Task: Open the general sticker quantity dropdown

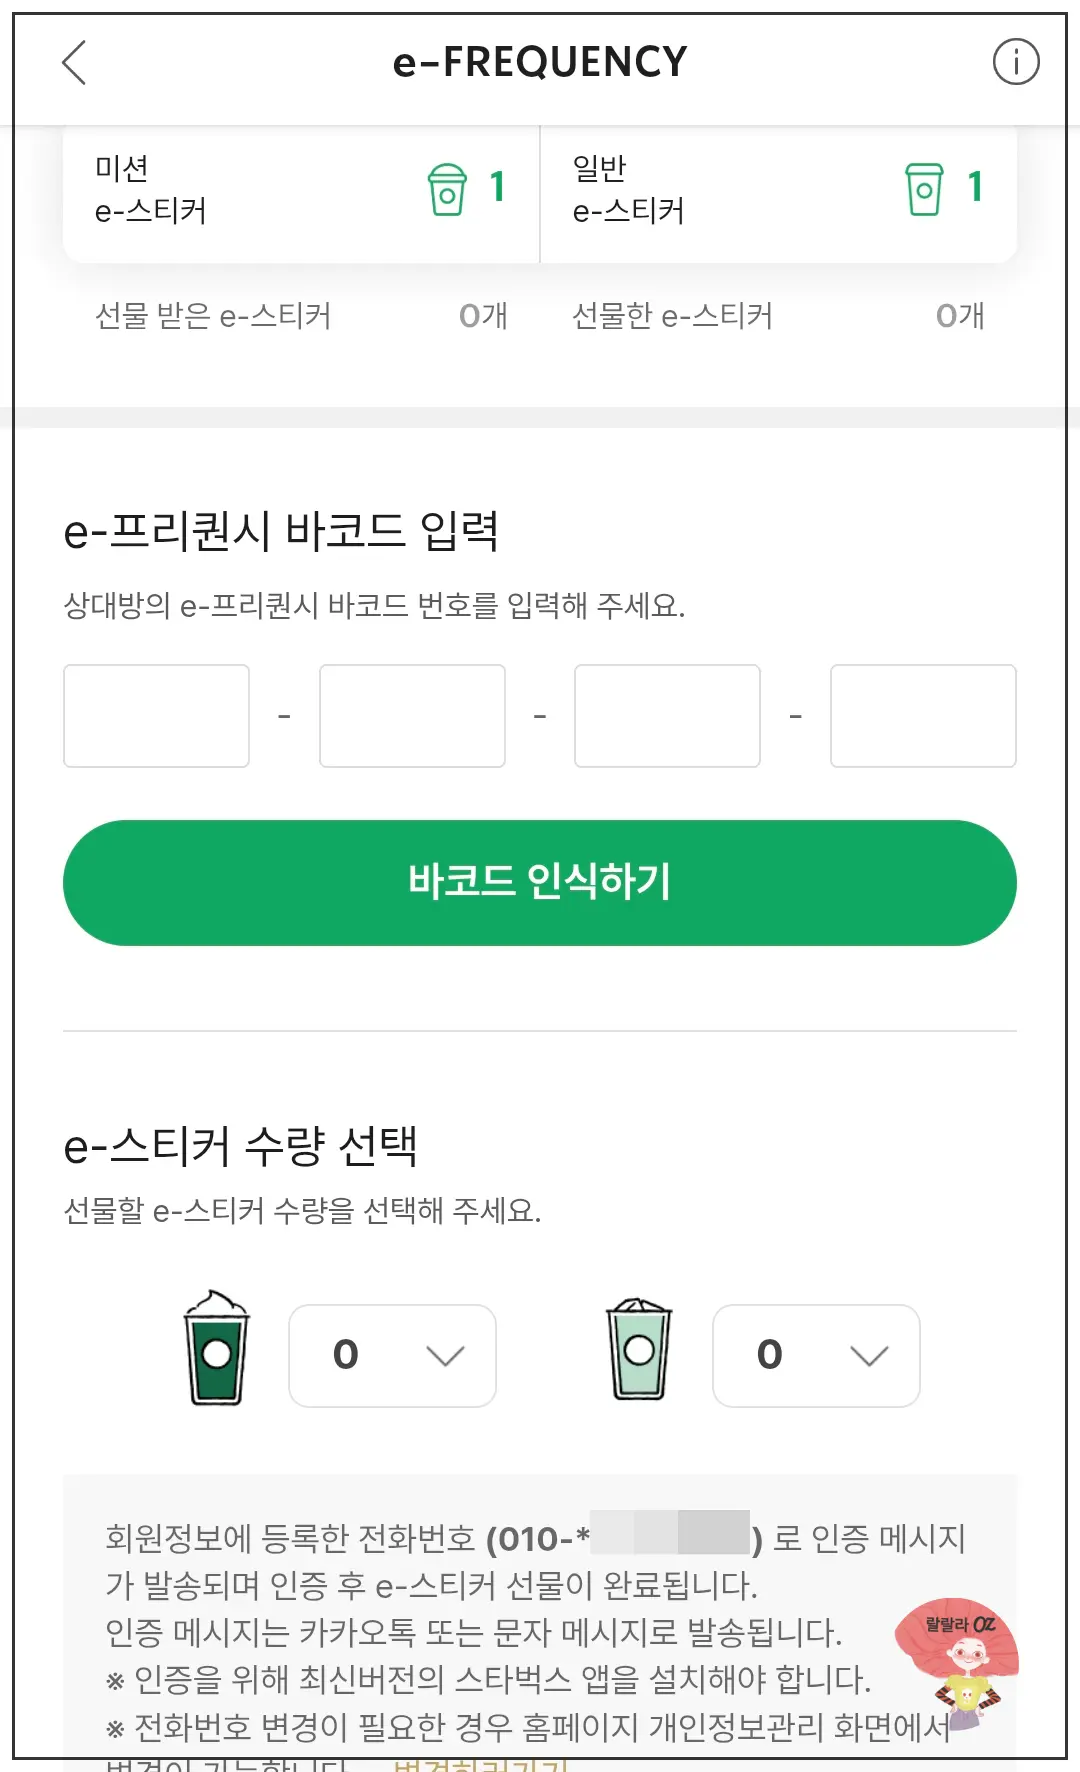Action: (x=816, y=1355)
